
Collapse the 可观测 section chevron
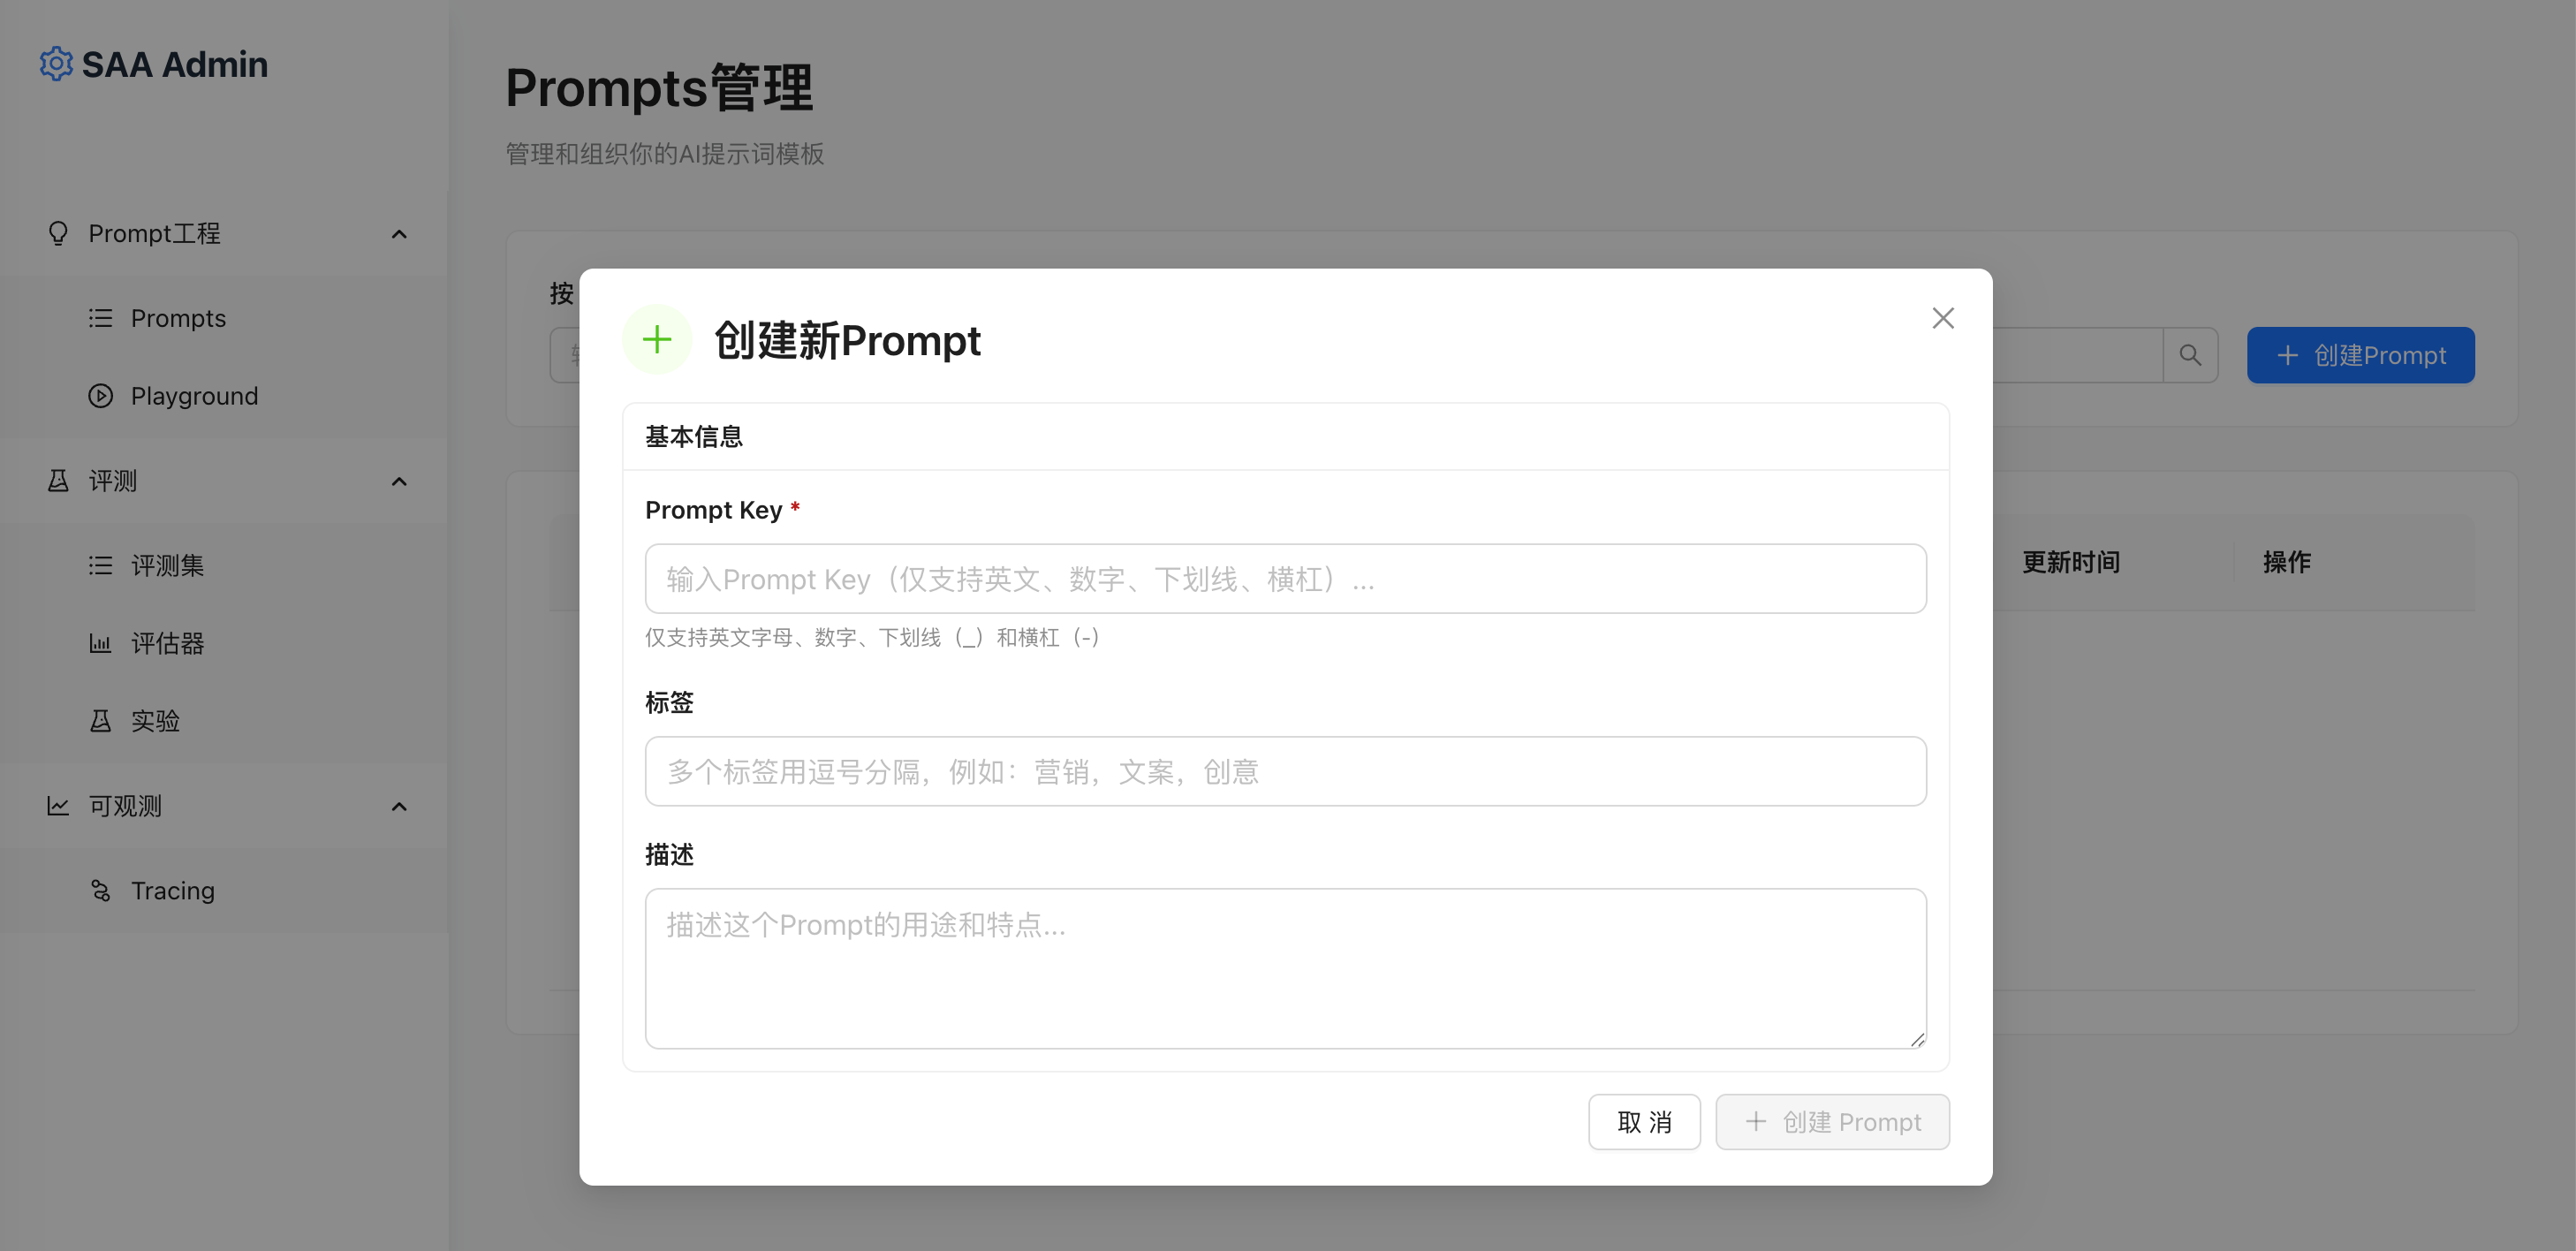click(x=399, y=807)
